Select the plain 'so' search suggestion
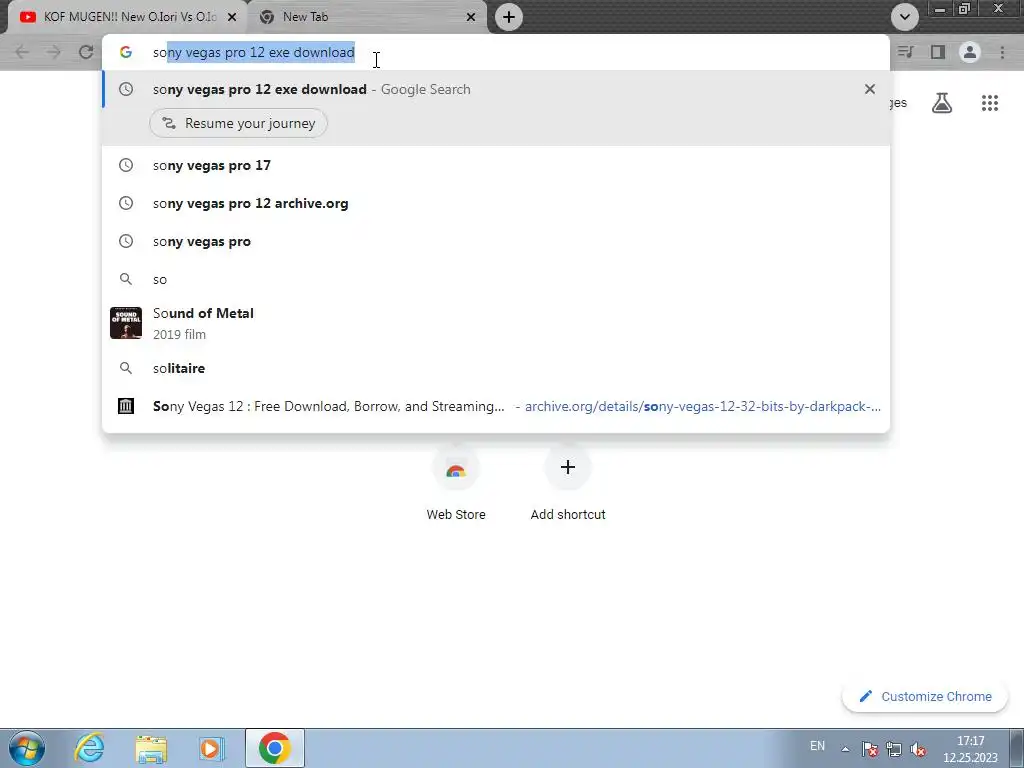Image resolution: width=1024 pixels, height=768 pixels. 496,280
